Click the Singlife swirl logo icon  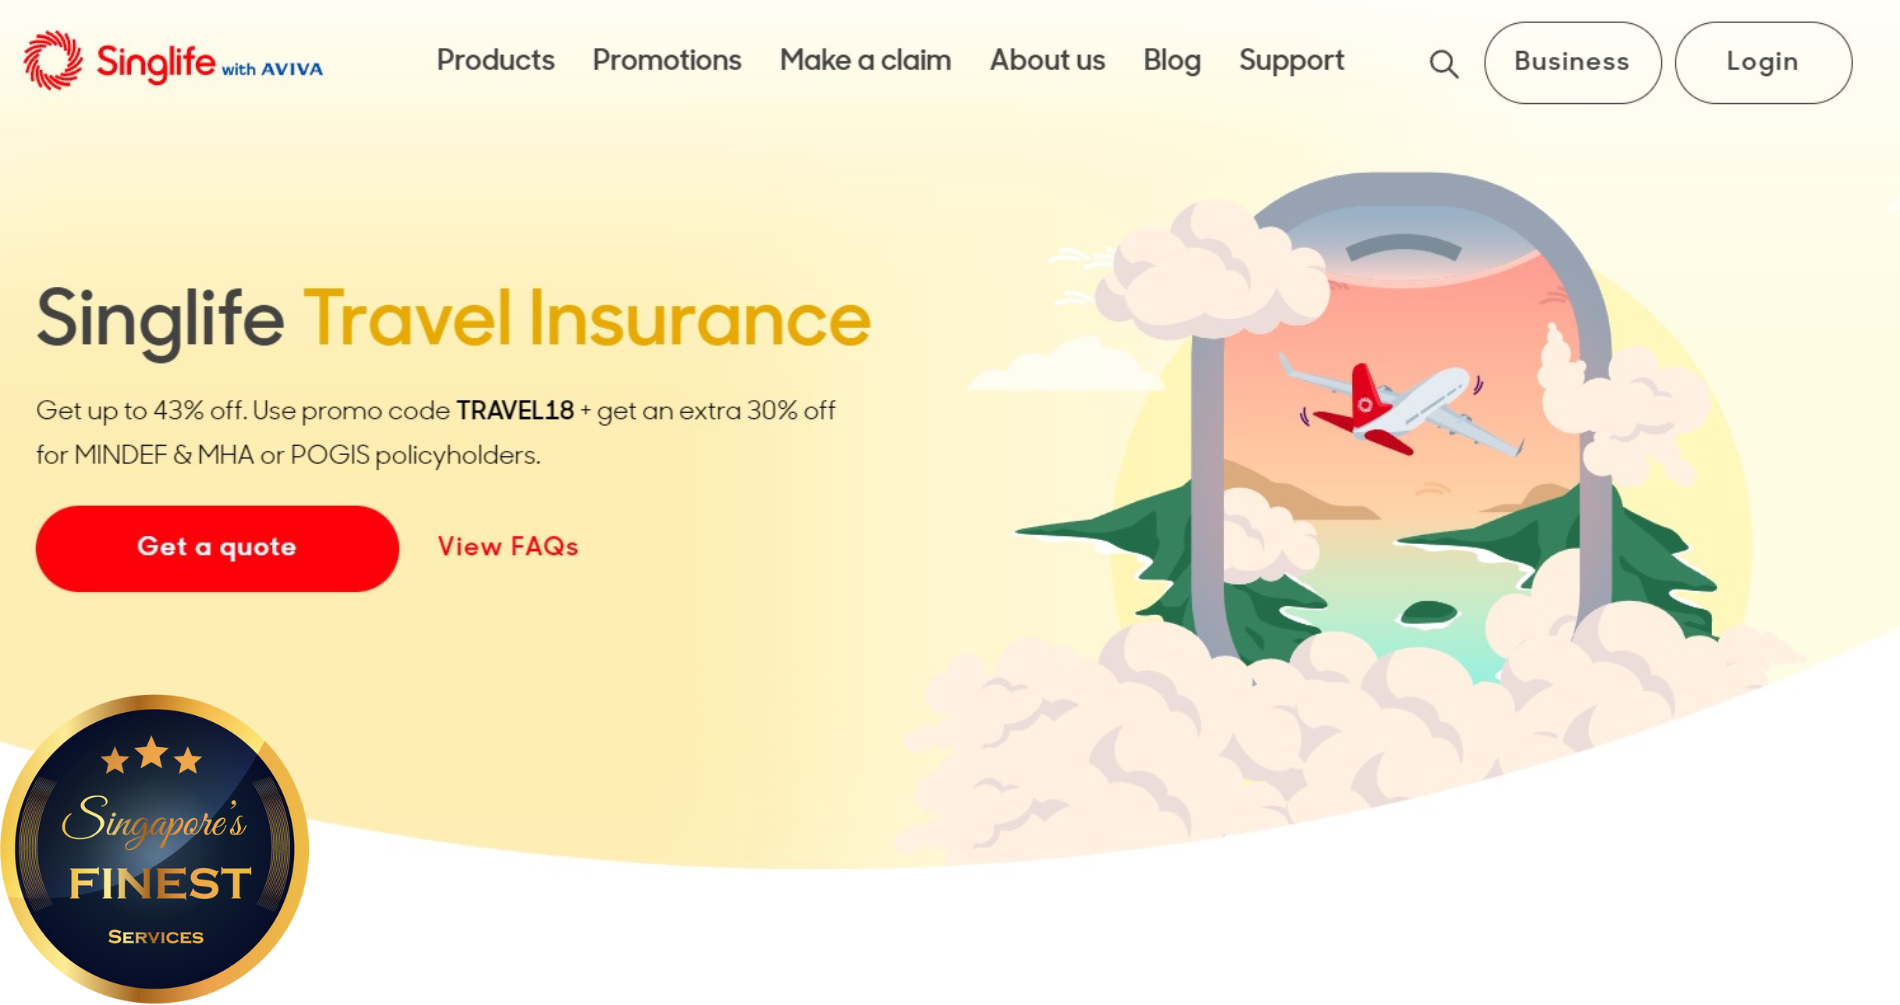tap(53, 60)
